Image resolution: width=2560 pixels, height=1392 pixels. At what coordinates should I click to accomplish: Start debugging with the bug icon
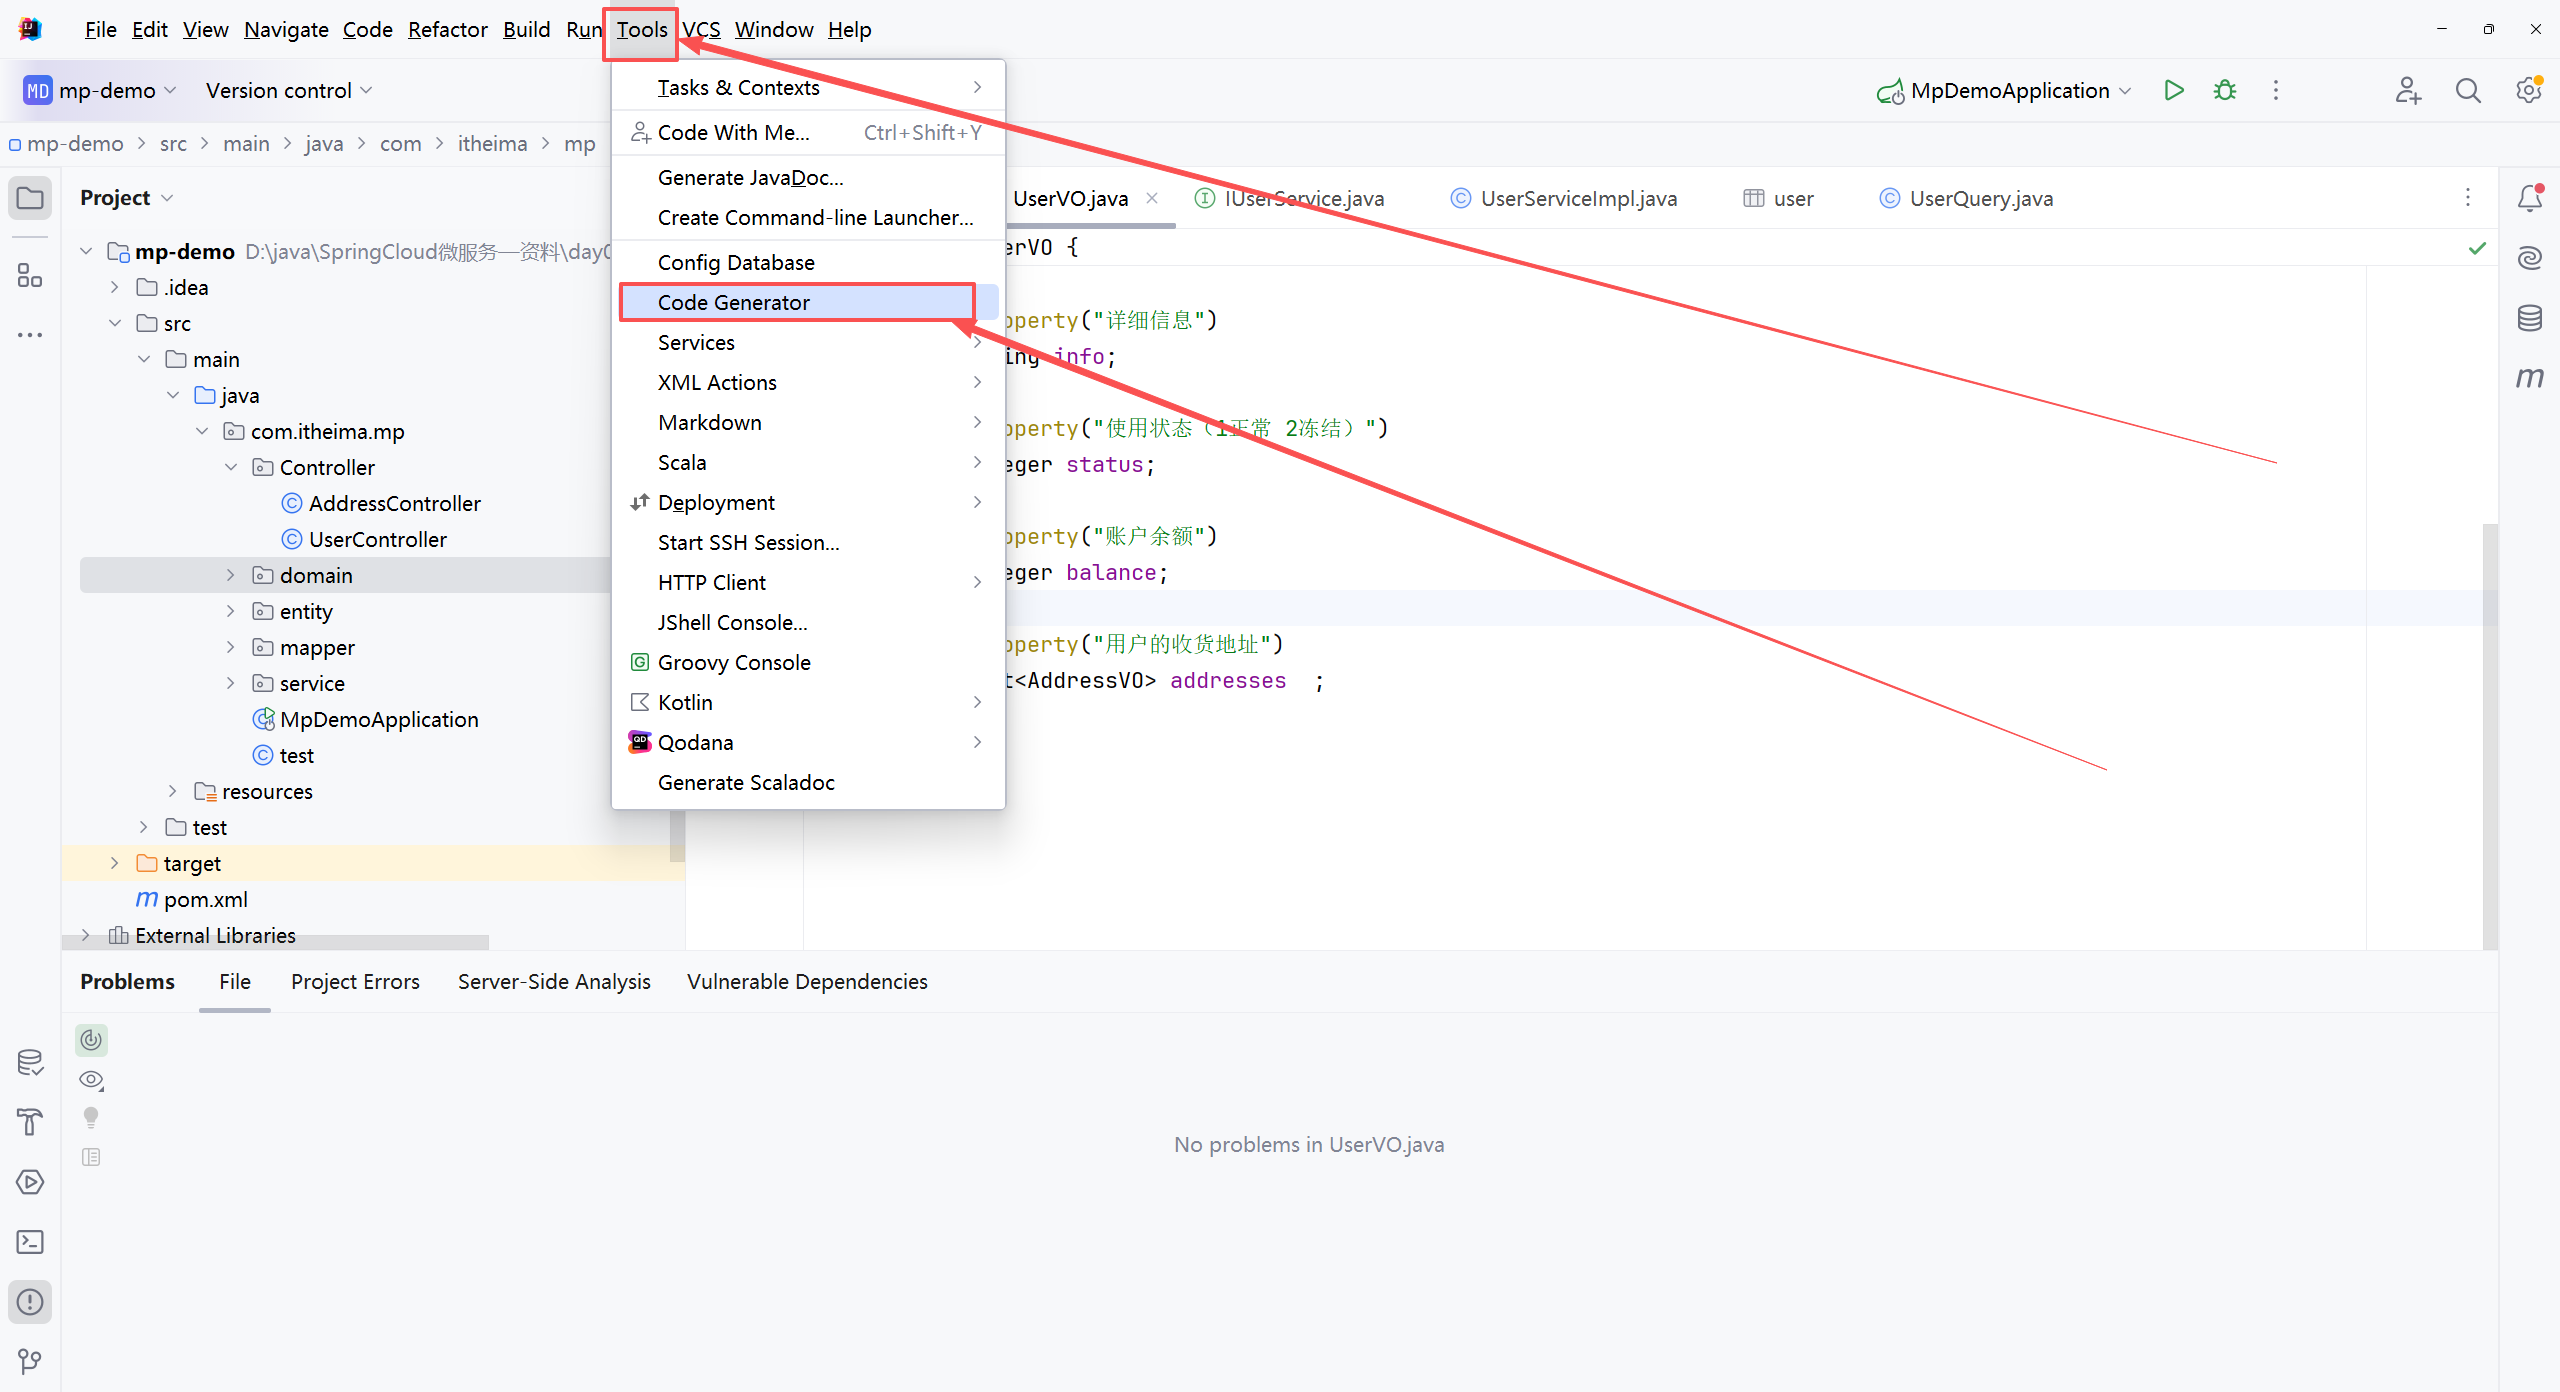pos(2225,90)
